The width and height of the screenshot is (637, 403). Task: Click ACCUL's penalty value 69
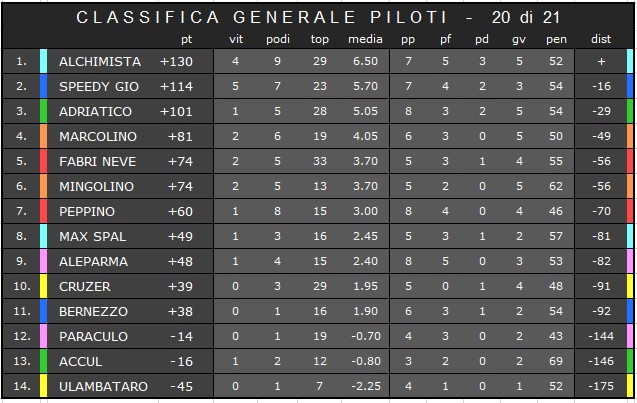point(556,361)
